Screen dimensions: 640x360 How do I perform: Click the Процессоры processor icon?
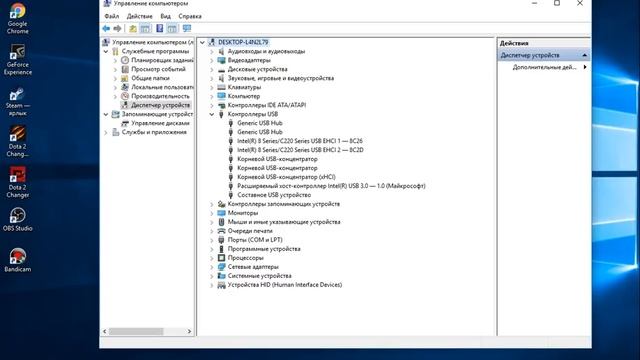coord(221,258)
